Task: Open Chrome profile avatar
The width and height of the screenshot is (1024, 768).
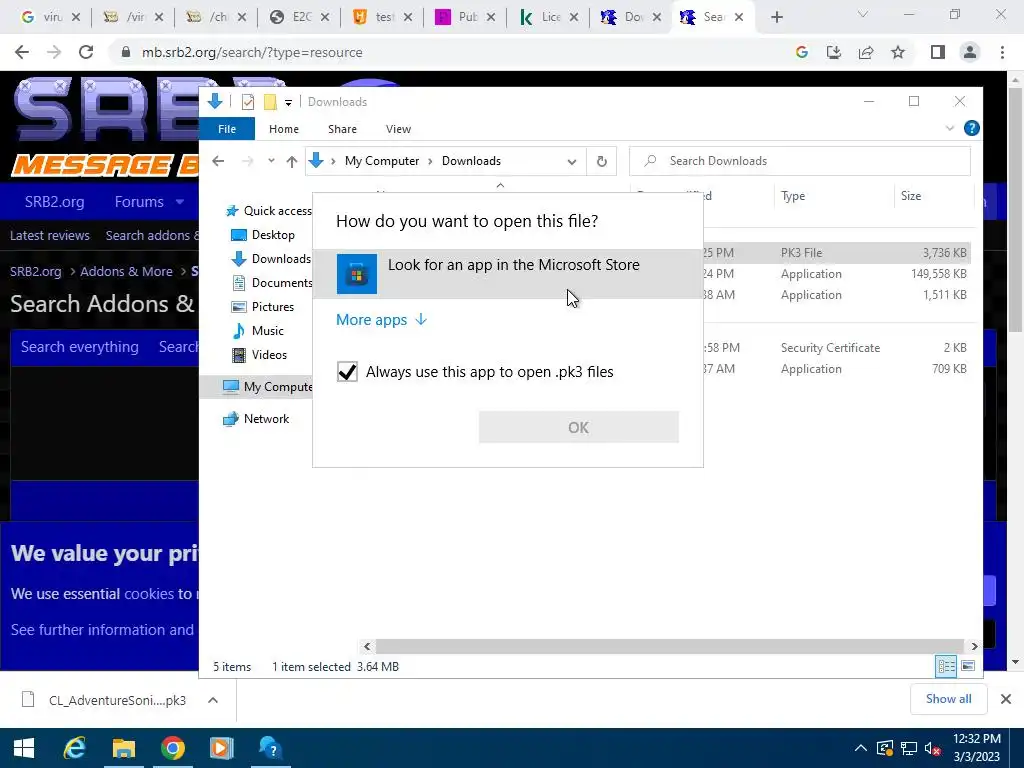Action: 970,52
